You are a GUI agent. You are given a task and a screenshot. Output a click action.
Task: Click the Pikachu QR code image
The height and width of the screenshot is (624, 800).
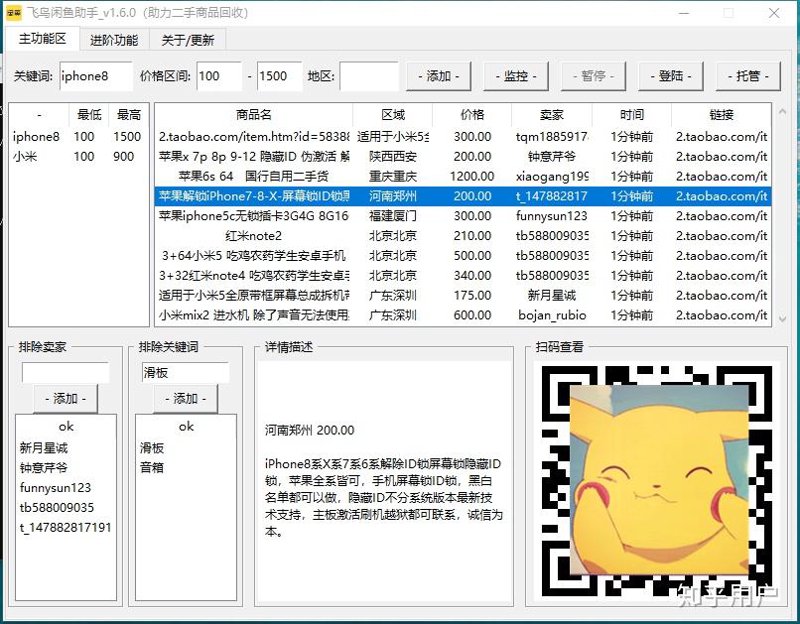point(658,480)
